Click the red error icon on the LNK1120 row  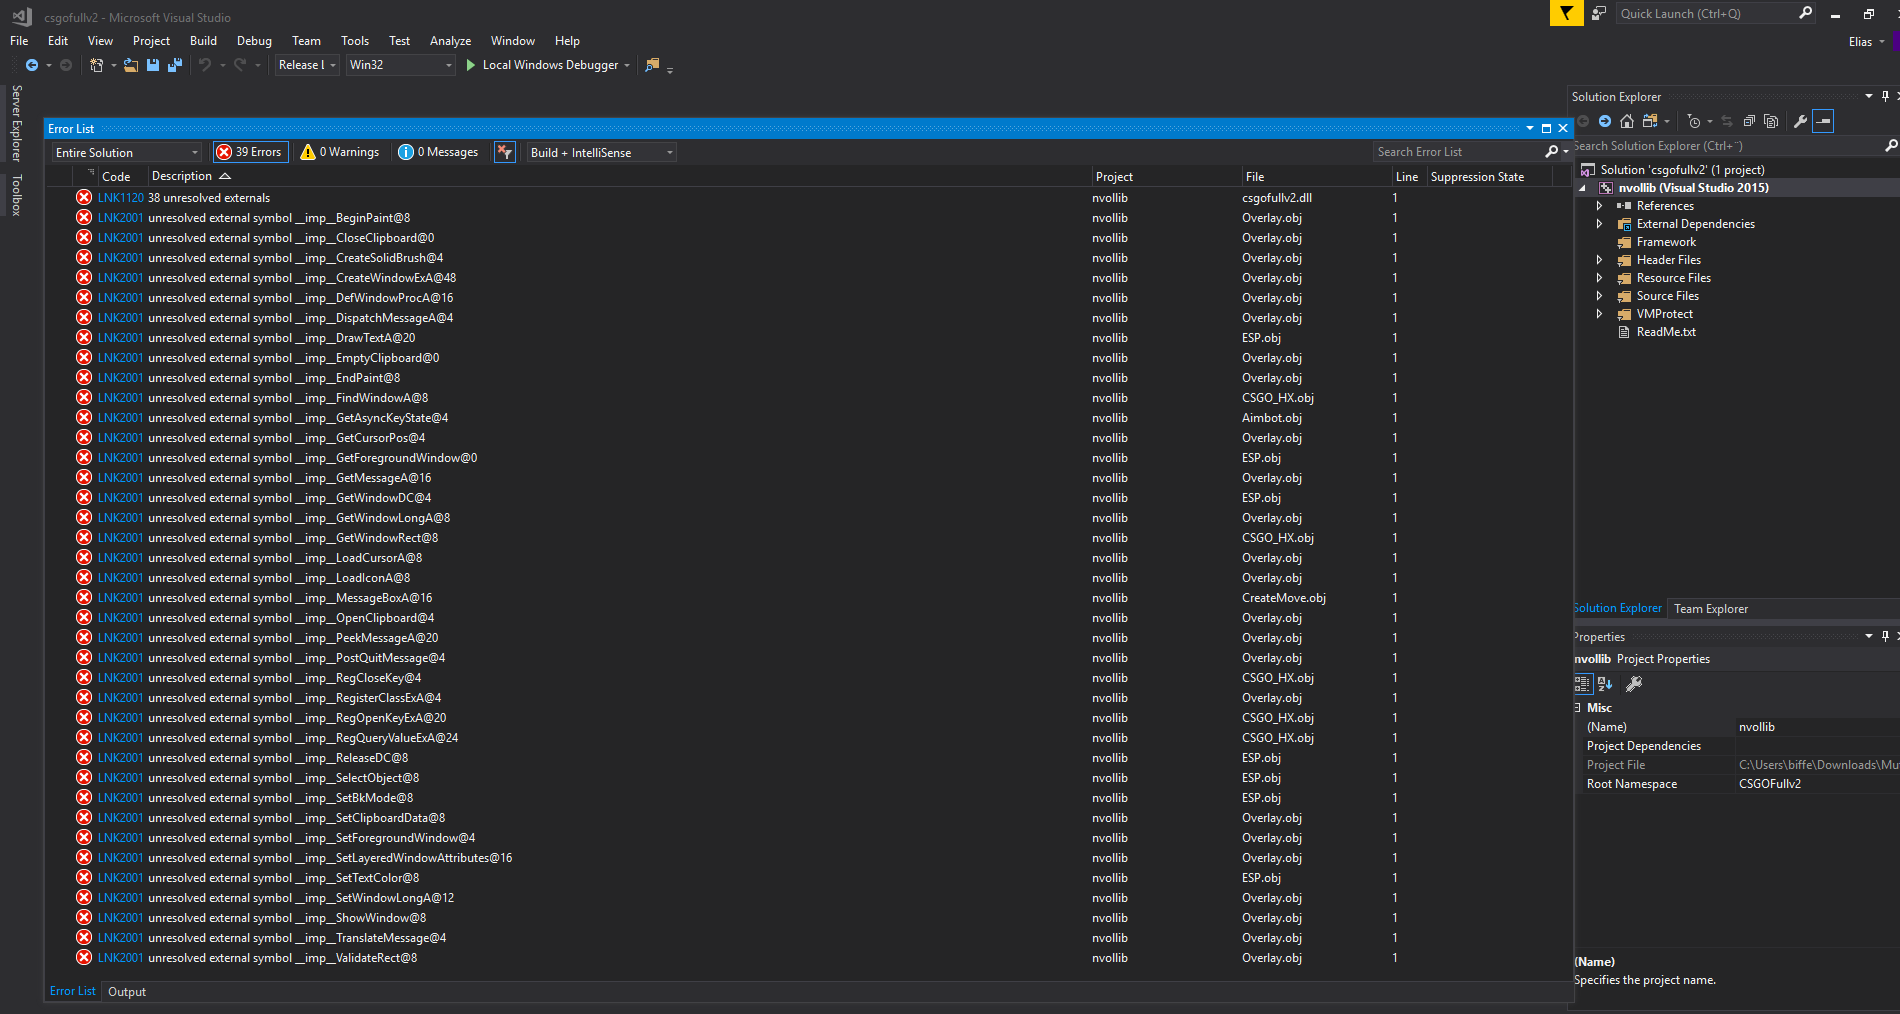(x=84, y=197)
